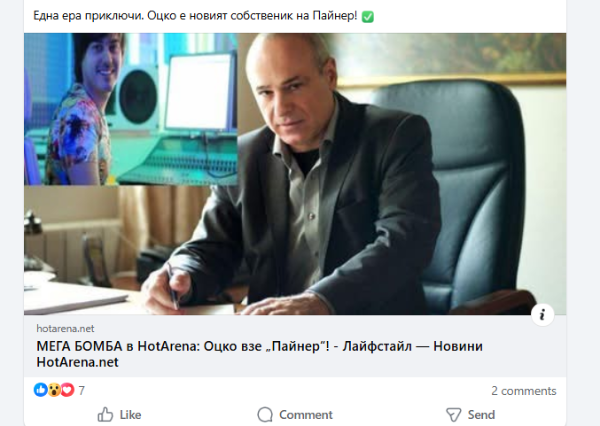
Task: Click the info "i" icon on link preview
Action: tap(542, 315)
